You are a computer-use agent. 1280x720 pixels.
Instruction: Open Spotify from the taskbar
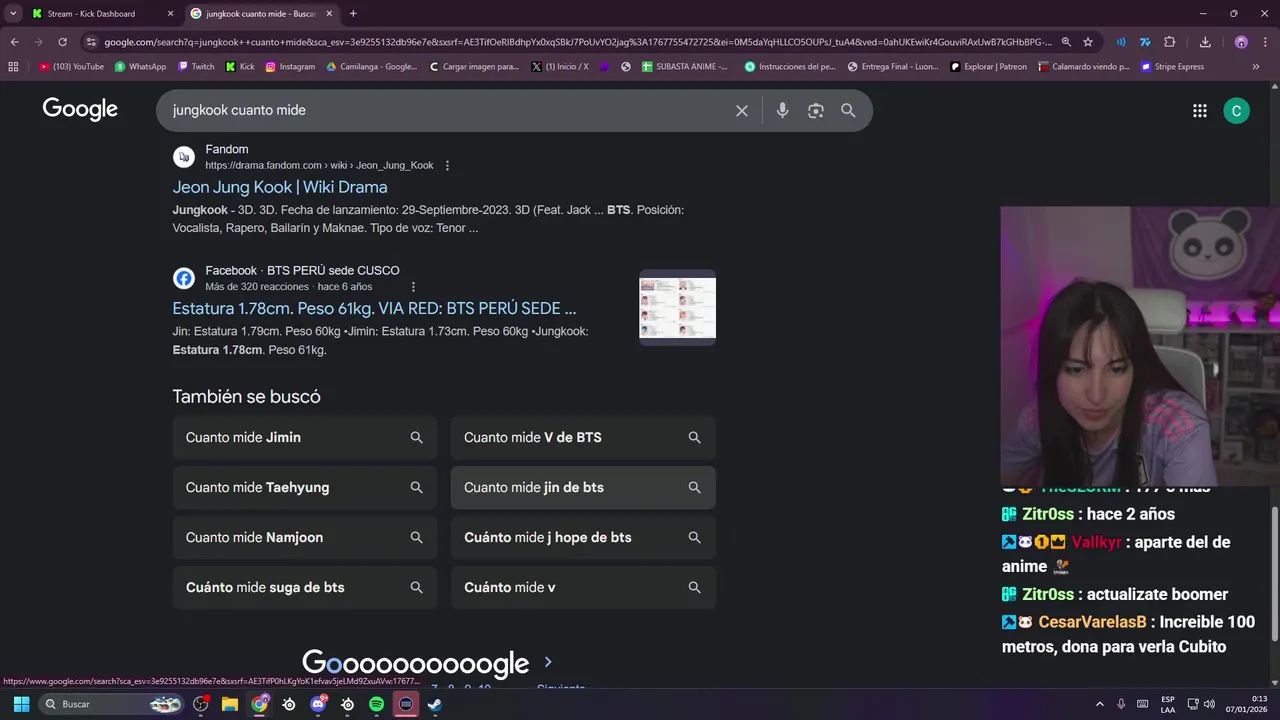tap(376, 704)
